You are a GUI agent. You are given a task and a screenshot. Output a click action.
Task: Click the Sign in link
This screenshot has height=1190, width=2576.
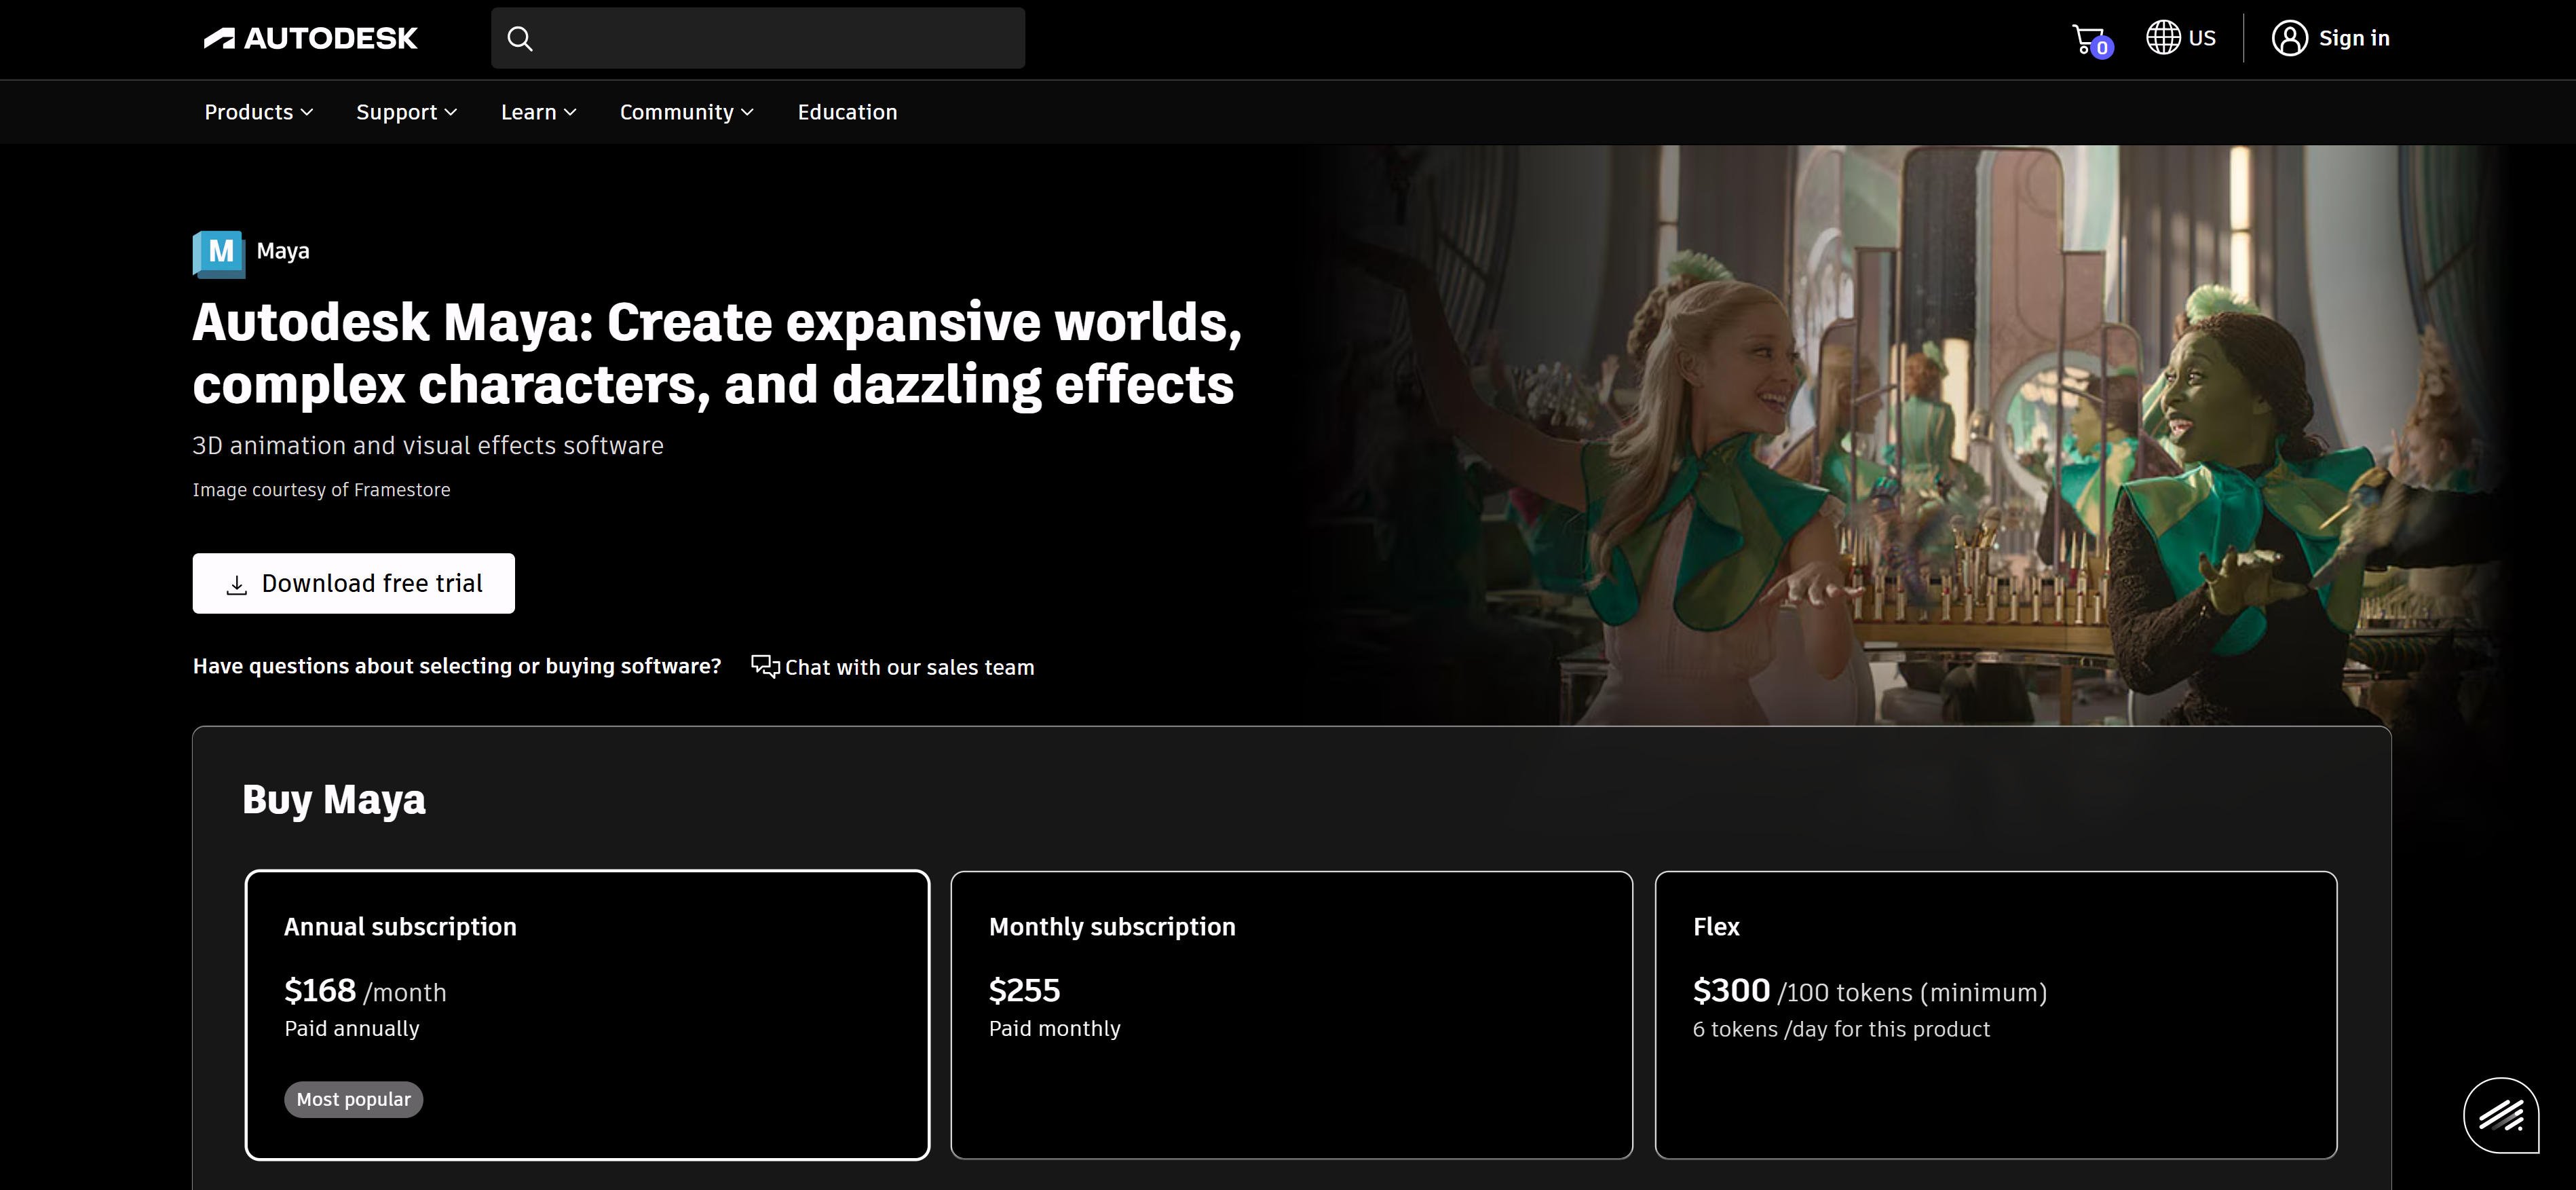coord(2353,38)
